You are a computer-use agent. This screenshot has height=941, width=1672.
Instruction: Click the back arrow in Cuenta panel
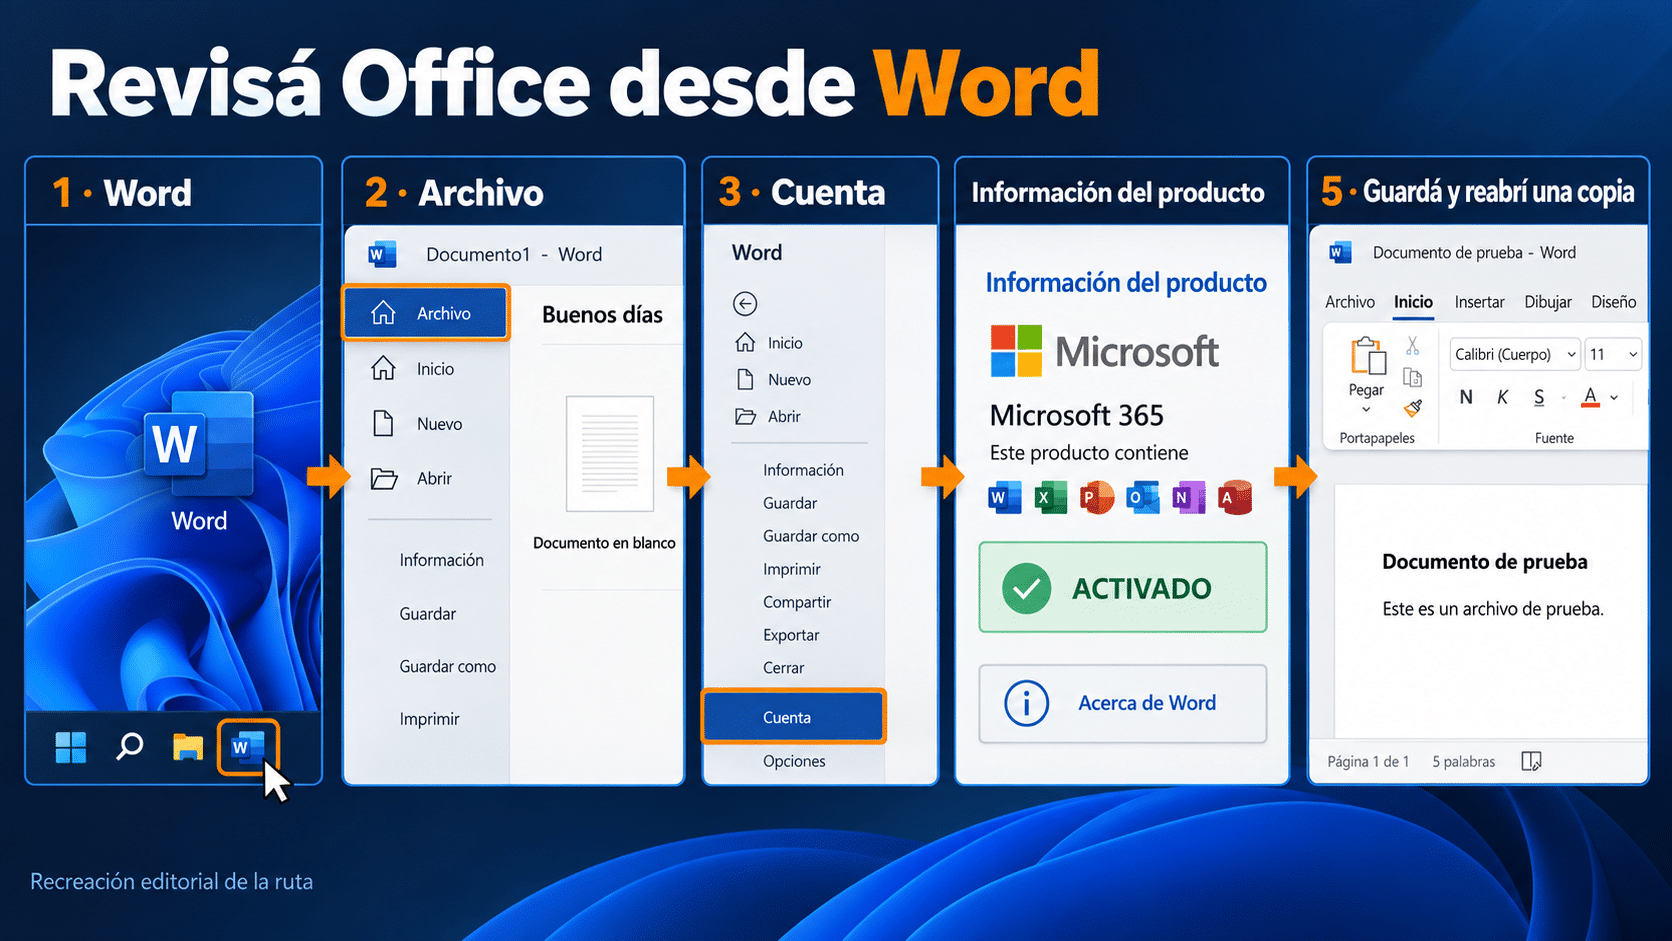tap(745, 303)
